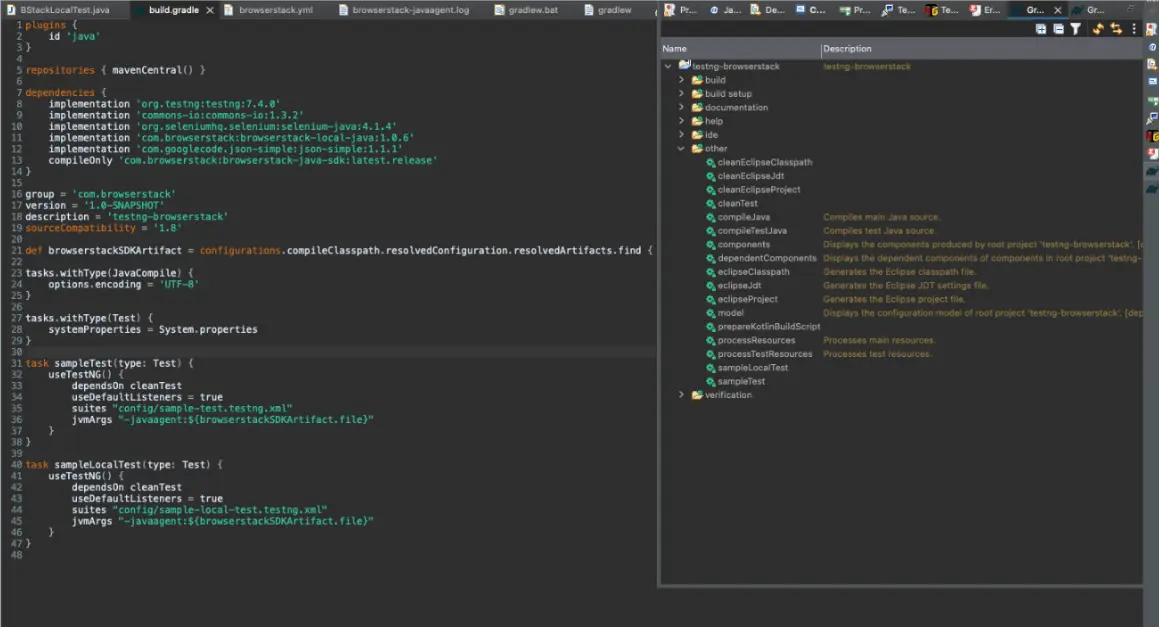
Task: Refresh tasks with the yellow refresh icon
Action: pos(1098,29)
